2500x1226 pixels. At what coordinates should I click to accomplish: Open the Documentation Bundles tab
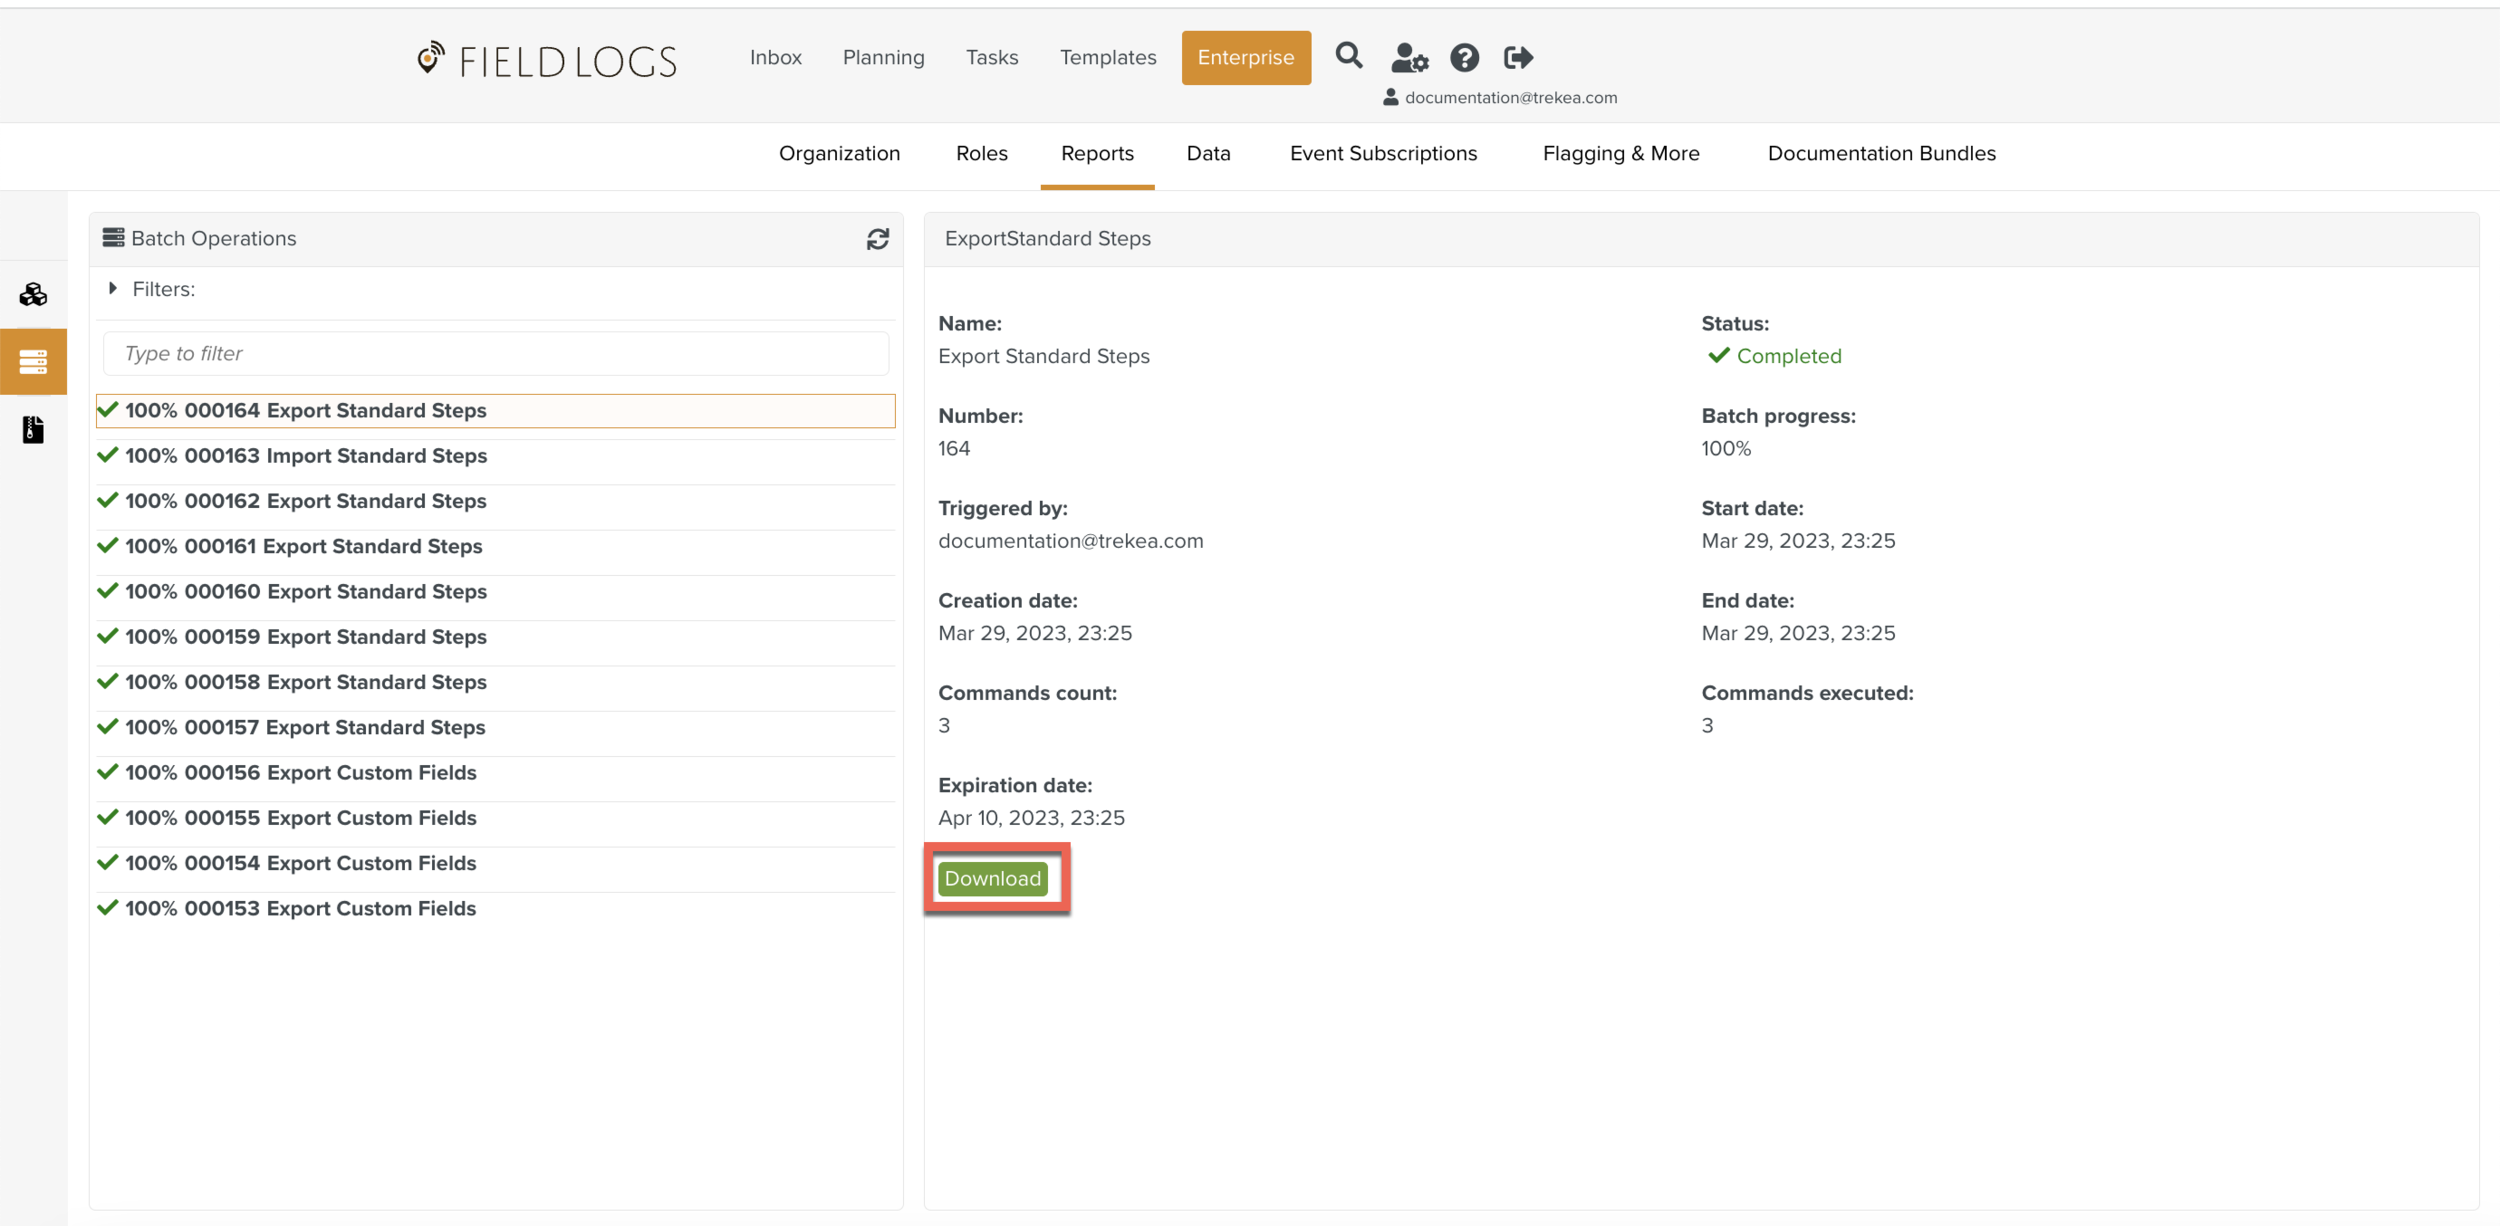[1881, 153]
